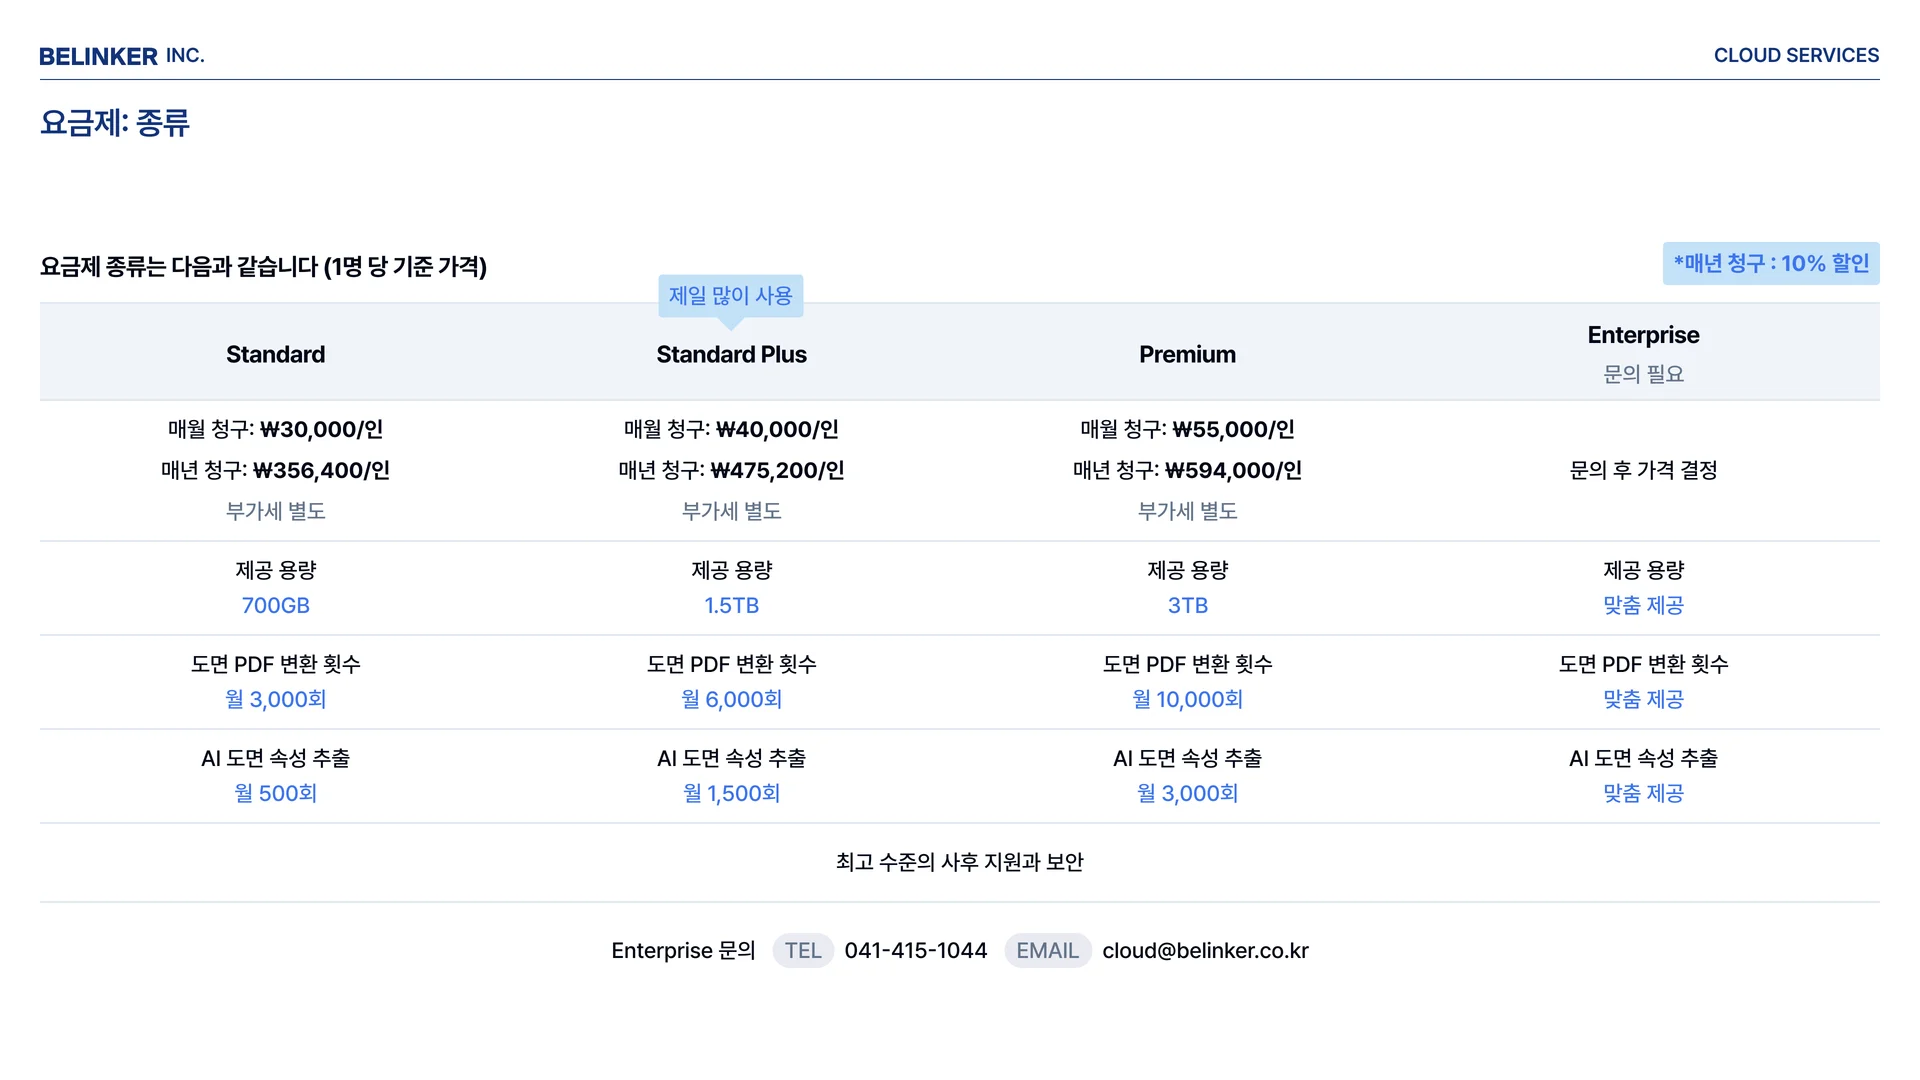The height and width of the screenshot is (1080, 1920).
Task: Click the BELINKER INC. logo
Action: [x=121, y=56]
